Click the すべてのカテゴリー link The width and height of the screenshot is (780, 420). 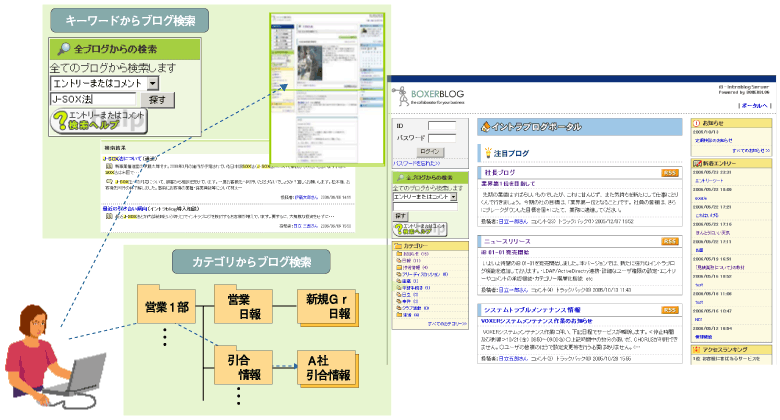447,324
